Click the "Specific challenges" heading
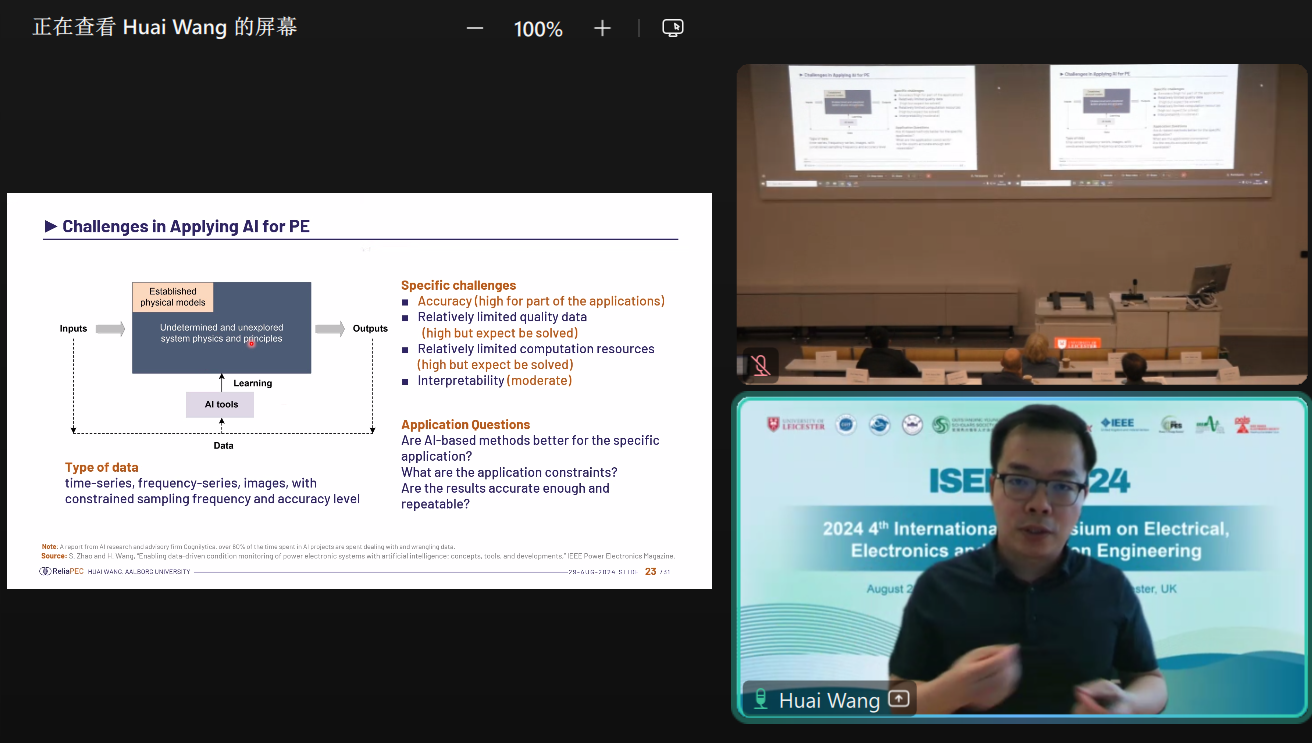 [x=458, y=285]
